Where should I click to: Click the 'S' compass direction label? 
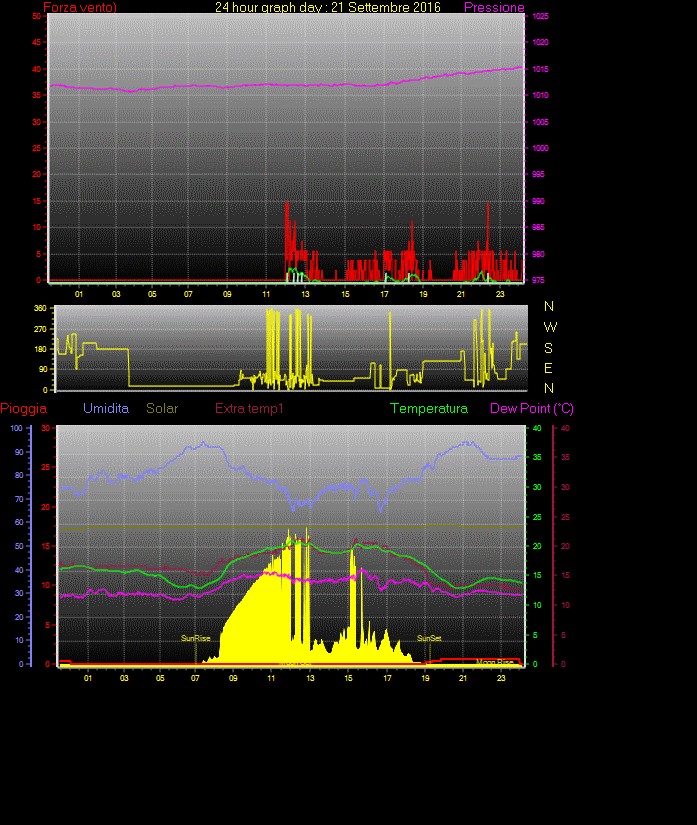click(x=549, y=347)
